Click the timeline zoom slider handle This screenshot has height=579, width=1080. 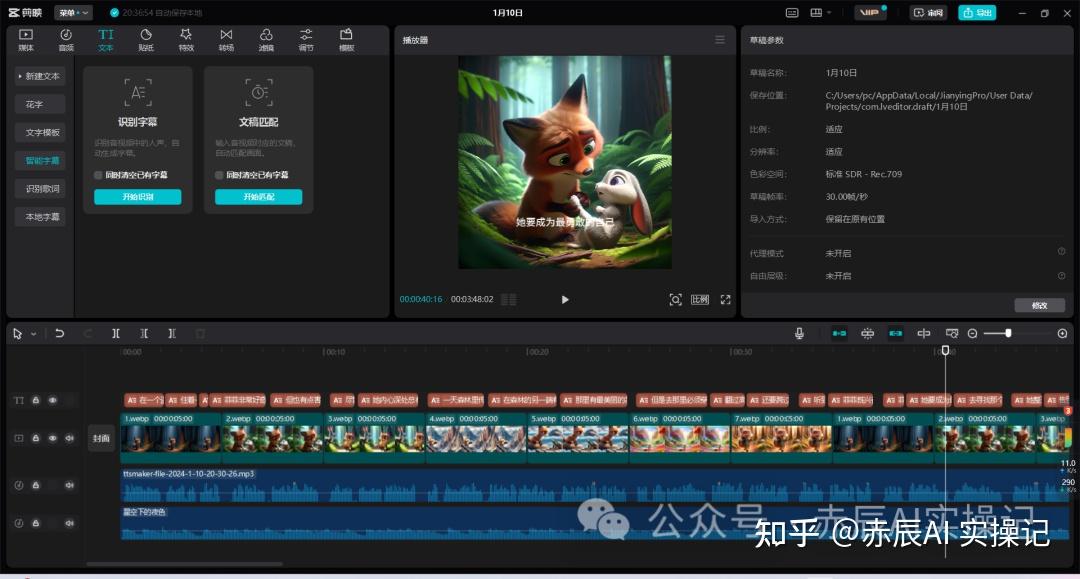pyautogui.click(x=1008, y=333)
